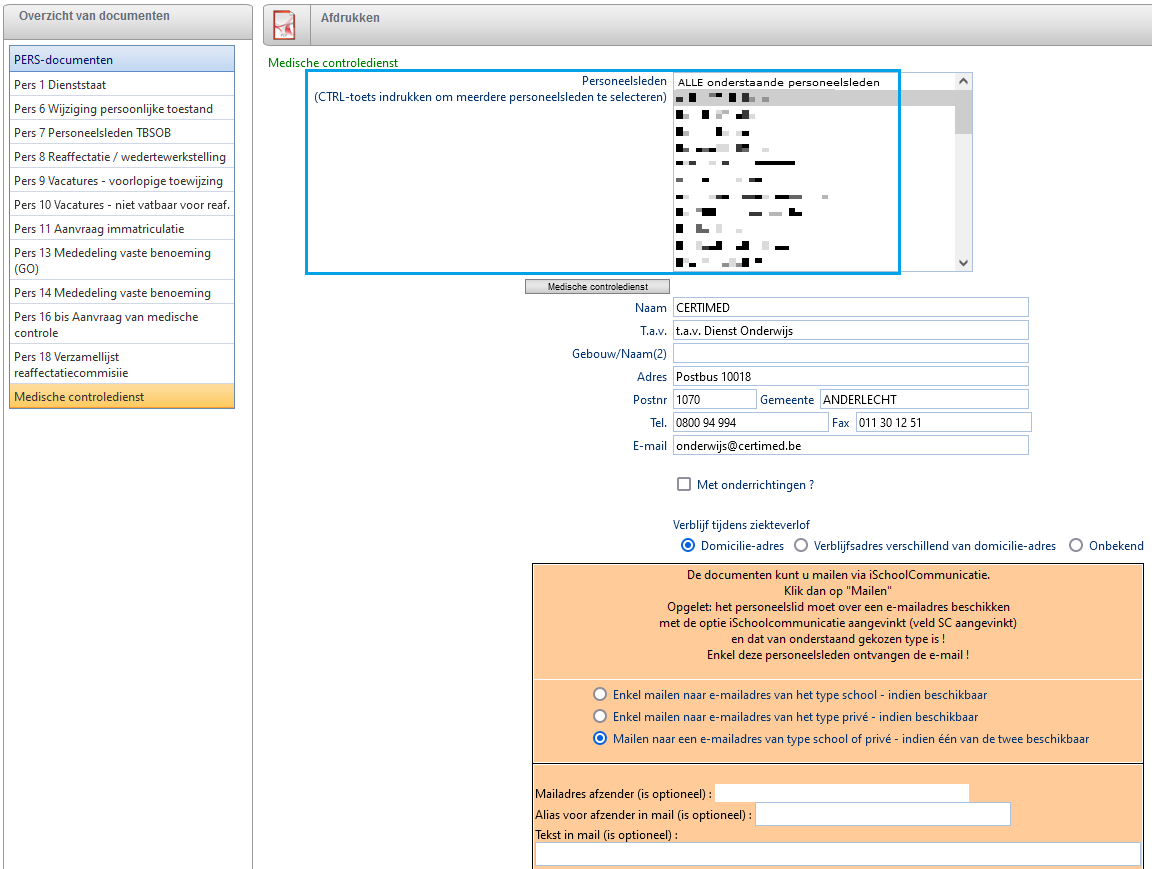Select mailing only to school type address
Viewport: 1152px width, 869px height.
(x=600, y=694)
